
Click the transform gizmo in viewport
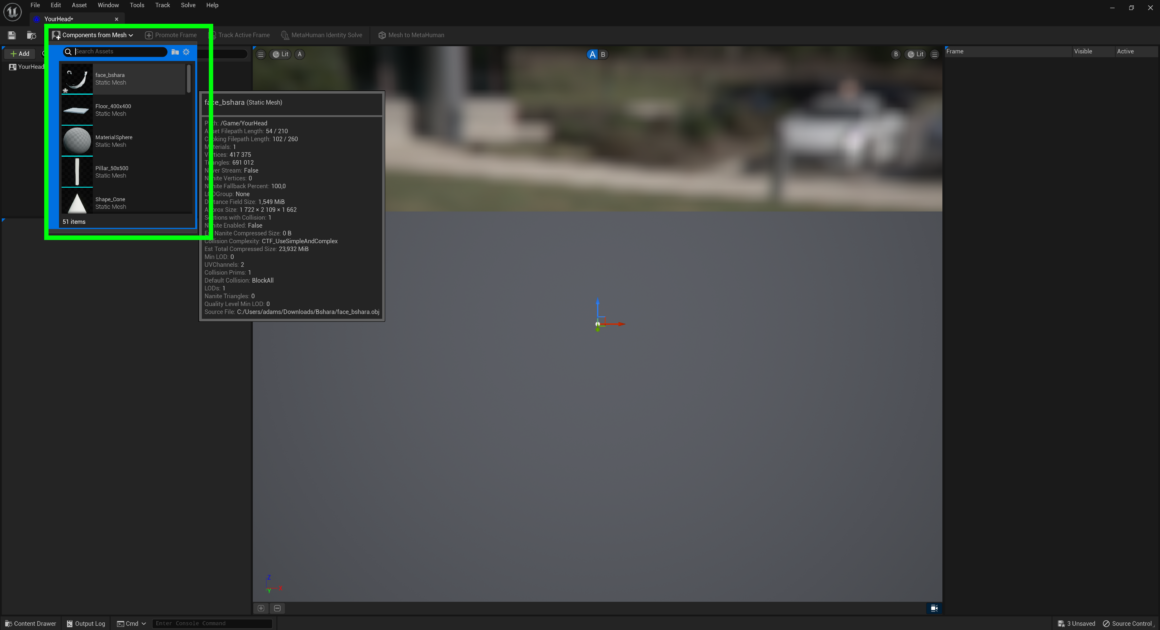click(598, 324)
